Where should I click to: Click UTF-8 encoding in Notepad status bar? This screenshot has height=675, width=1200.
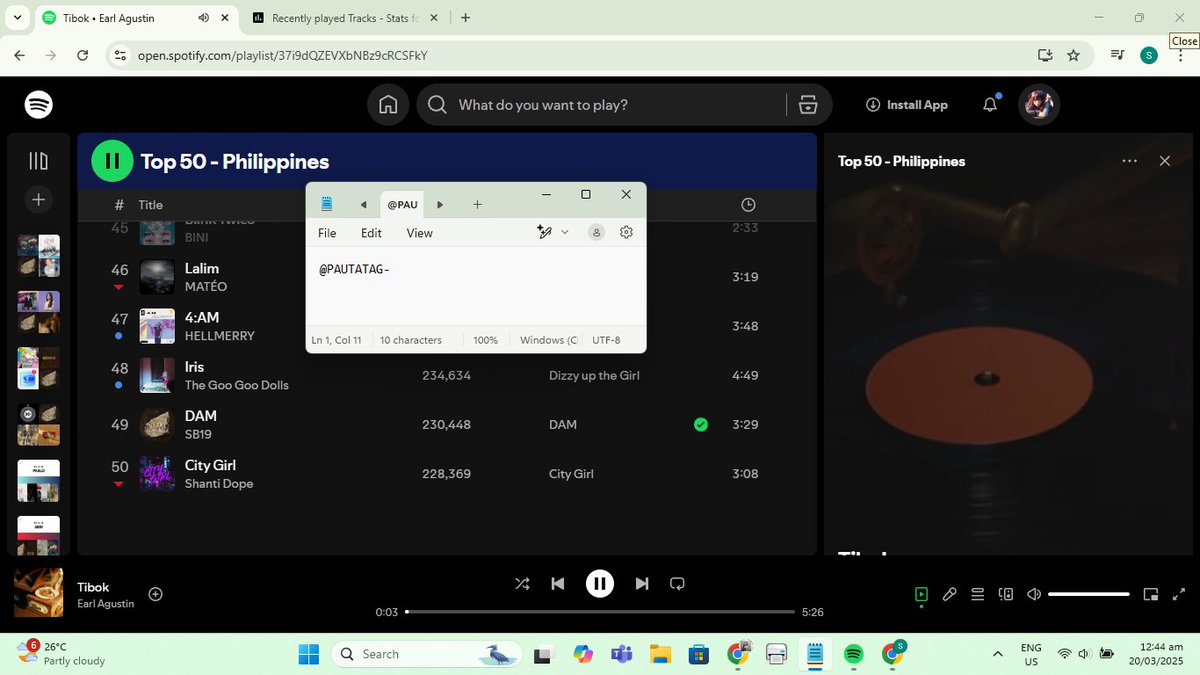(606, 340)
